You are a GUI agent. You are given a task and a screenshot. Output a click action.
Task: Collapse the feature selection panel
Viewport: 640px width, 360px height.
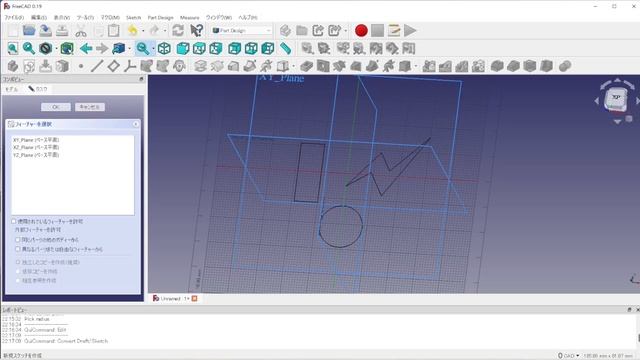(136, 124)
